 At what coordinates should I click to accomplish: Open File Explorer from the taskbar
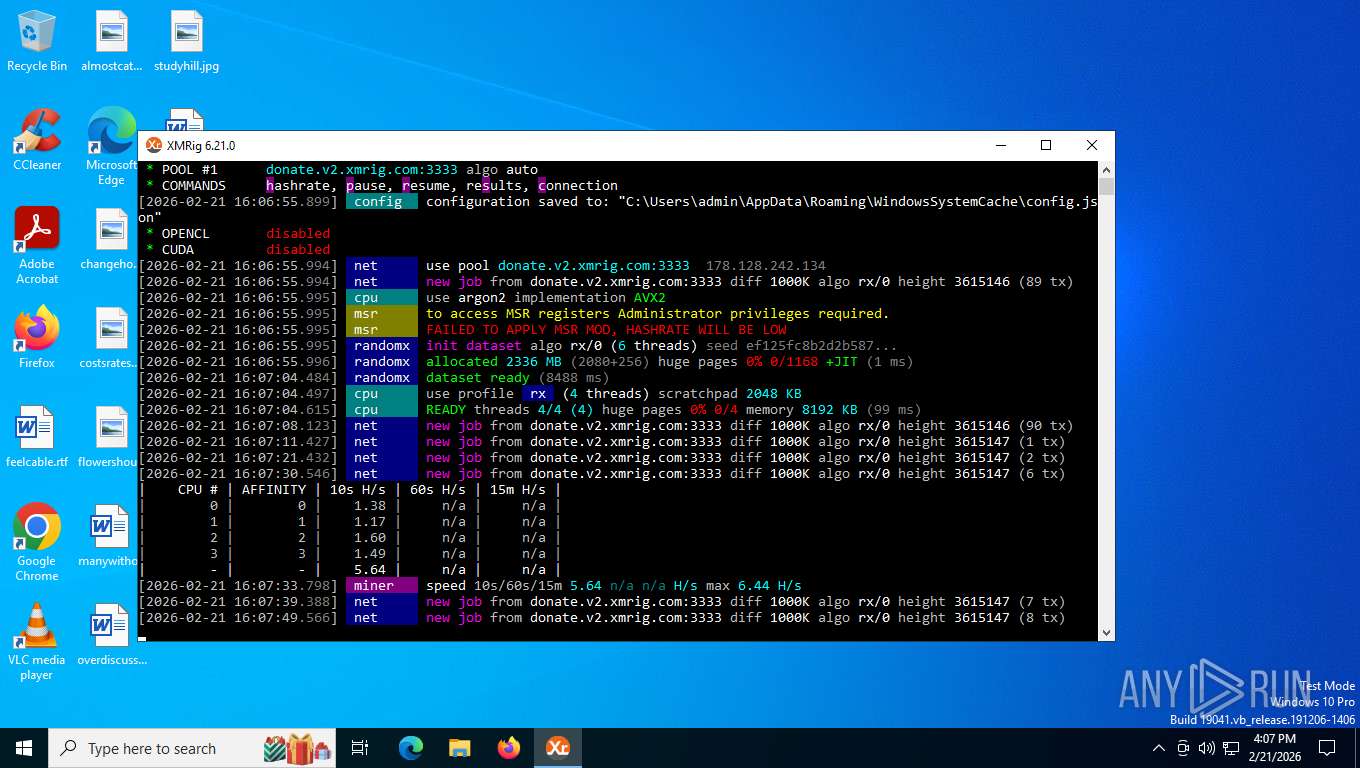460,748
